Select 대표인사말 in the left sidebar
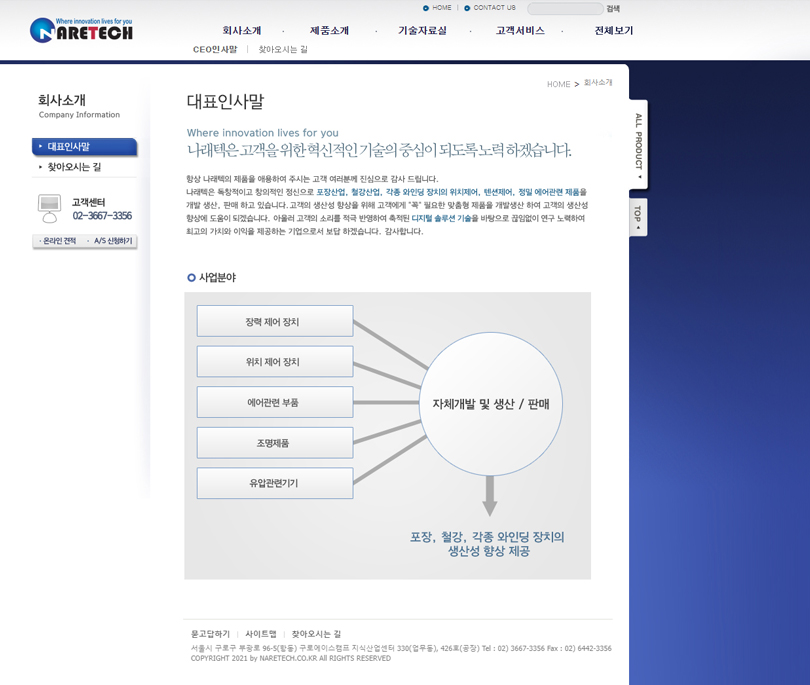 coord(84,147)
